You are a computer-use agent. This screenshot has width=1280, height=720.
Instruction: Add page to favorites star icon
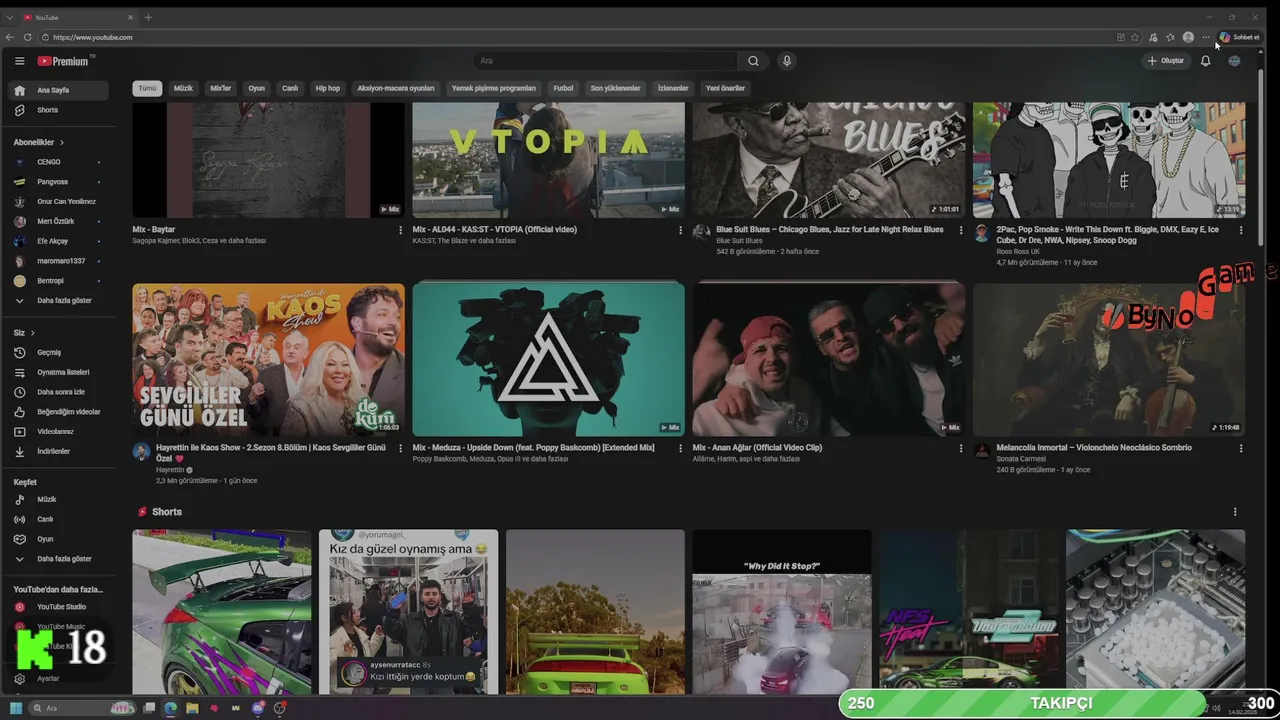(x=1135, y=37)
